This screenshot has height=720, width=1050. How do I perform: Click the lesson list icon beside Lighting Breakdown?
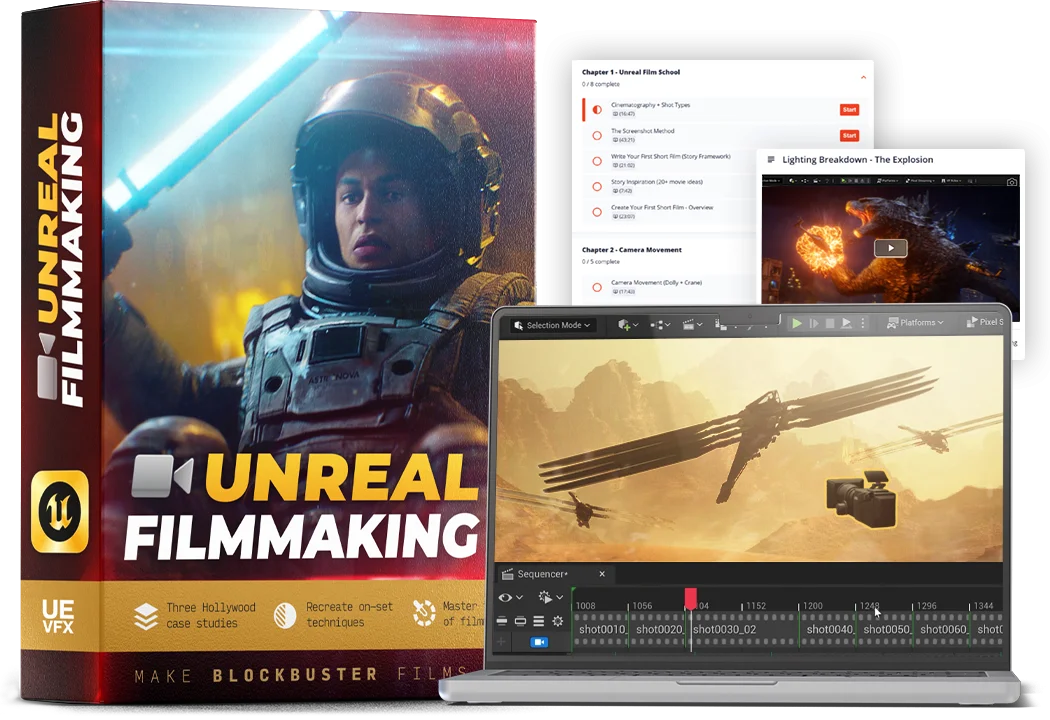coord(771,159)
